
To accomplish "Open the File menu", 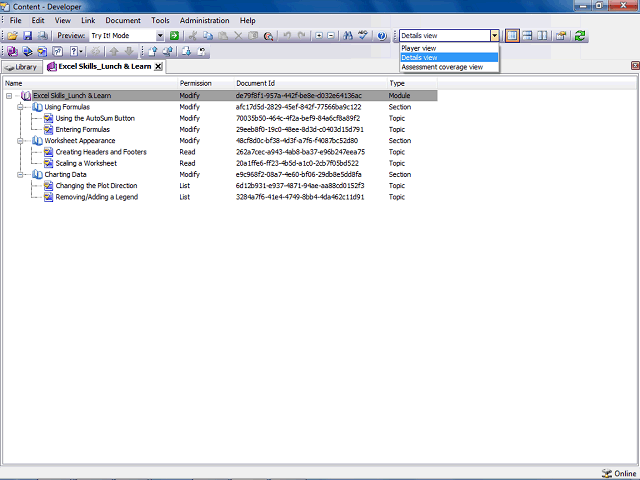I will pyautogui.click(x=16, y=20).
